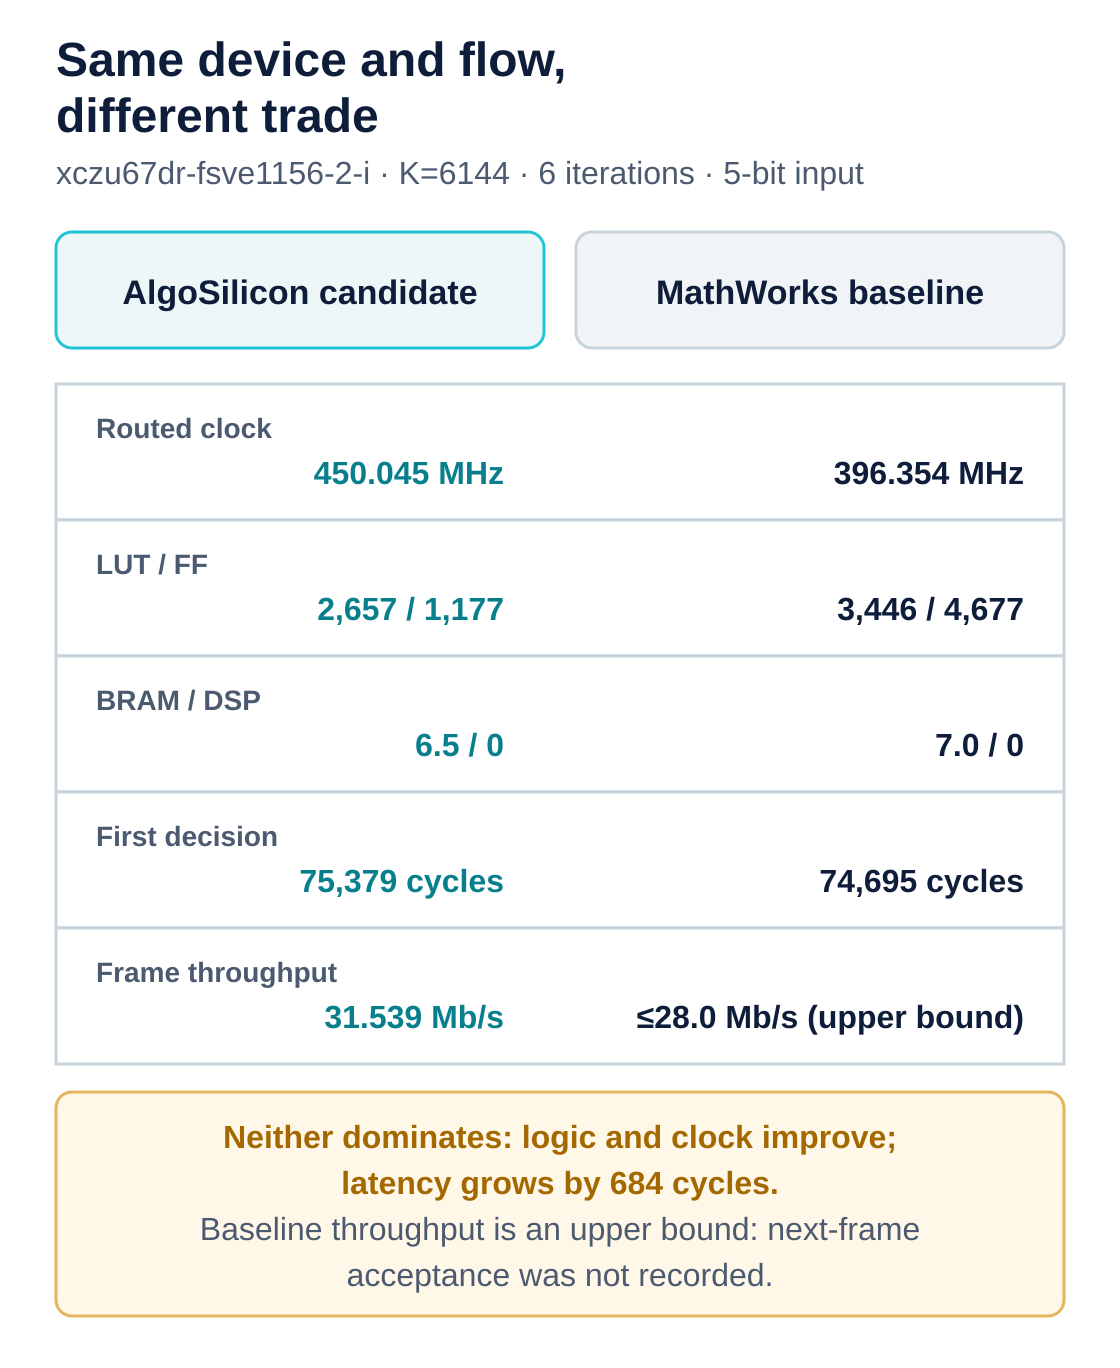Click the candidate clock value '450.045 MHz'

click(408, 473)
